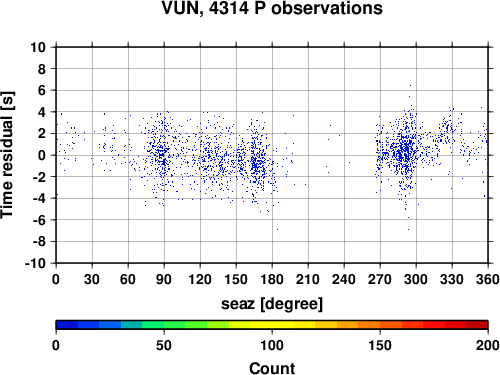This screenshot has height=375, width=500.
Task: Click the x-axis tick label '360'
Action: click(488, 279)
